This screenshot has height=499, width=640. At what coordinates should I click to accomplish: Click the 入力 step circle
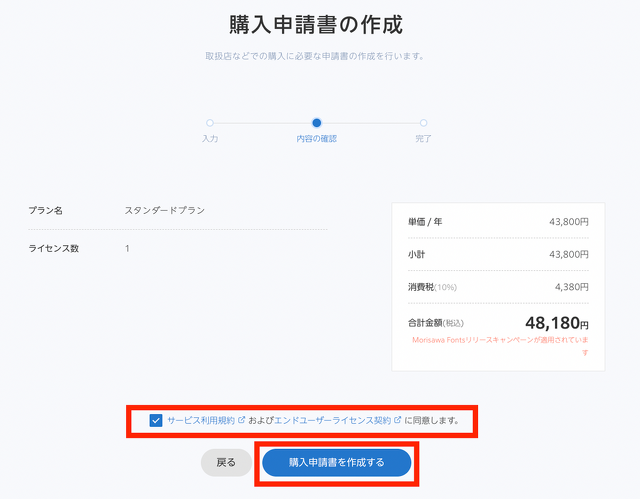pos(209,123)
